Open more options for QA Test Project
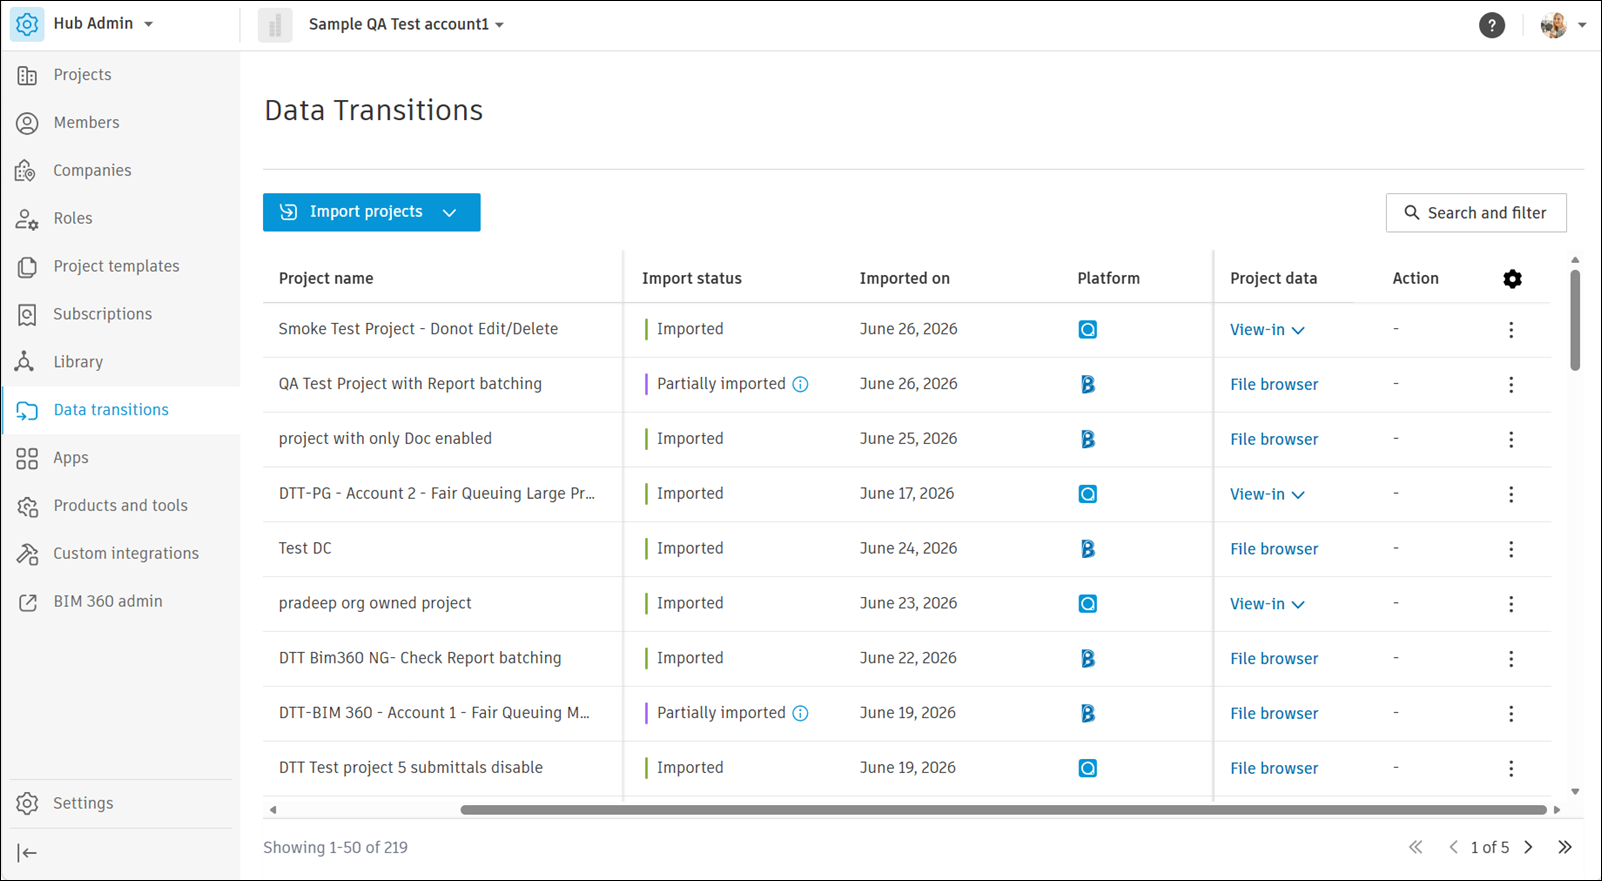This screenshot has width=1602, height=881. tap(1511, 385)
